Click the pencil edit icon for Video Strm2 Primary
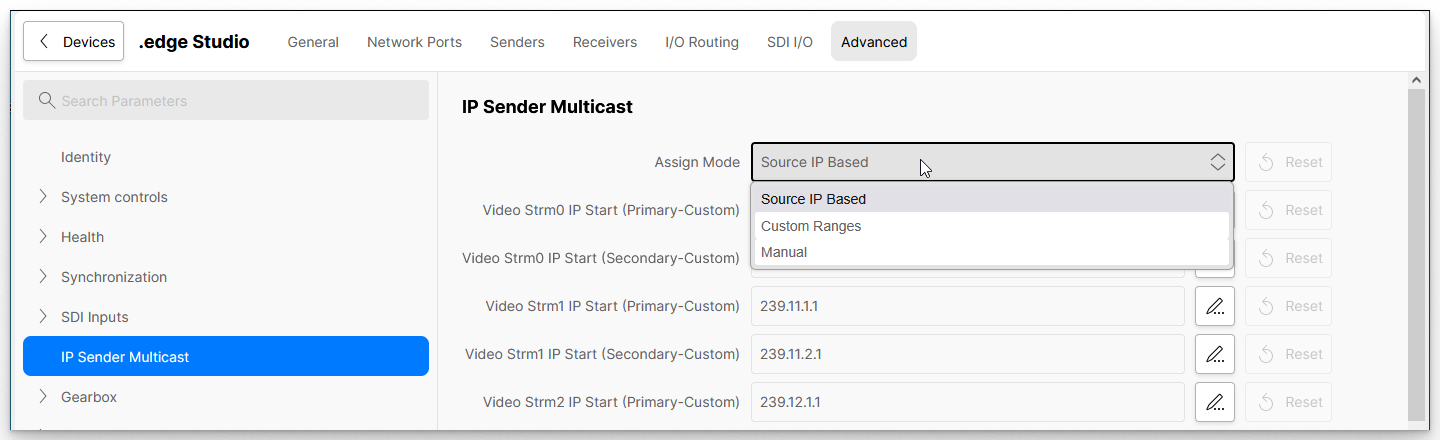 tap(1214, 402)
